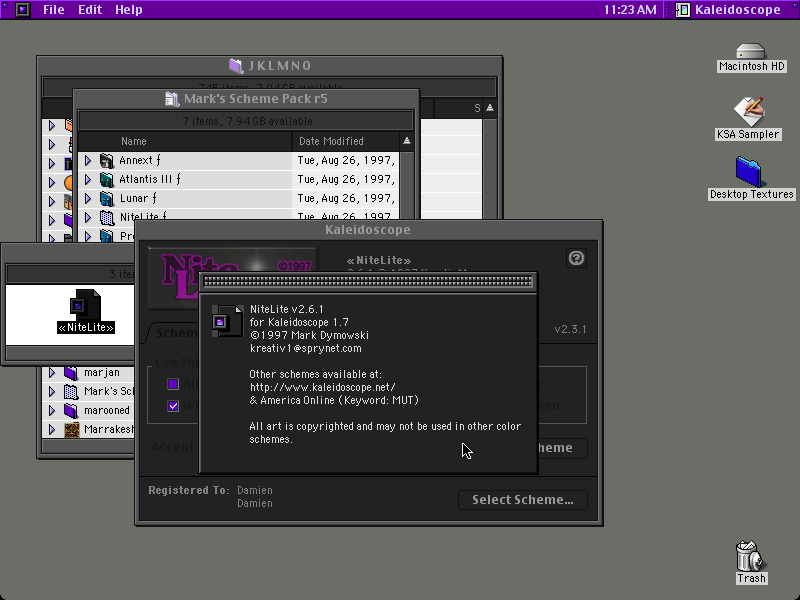Toggle sort order in Mark's Scheme Pack

tap(407, 141)
